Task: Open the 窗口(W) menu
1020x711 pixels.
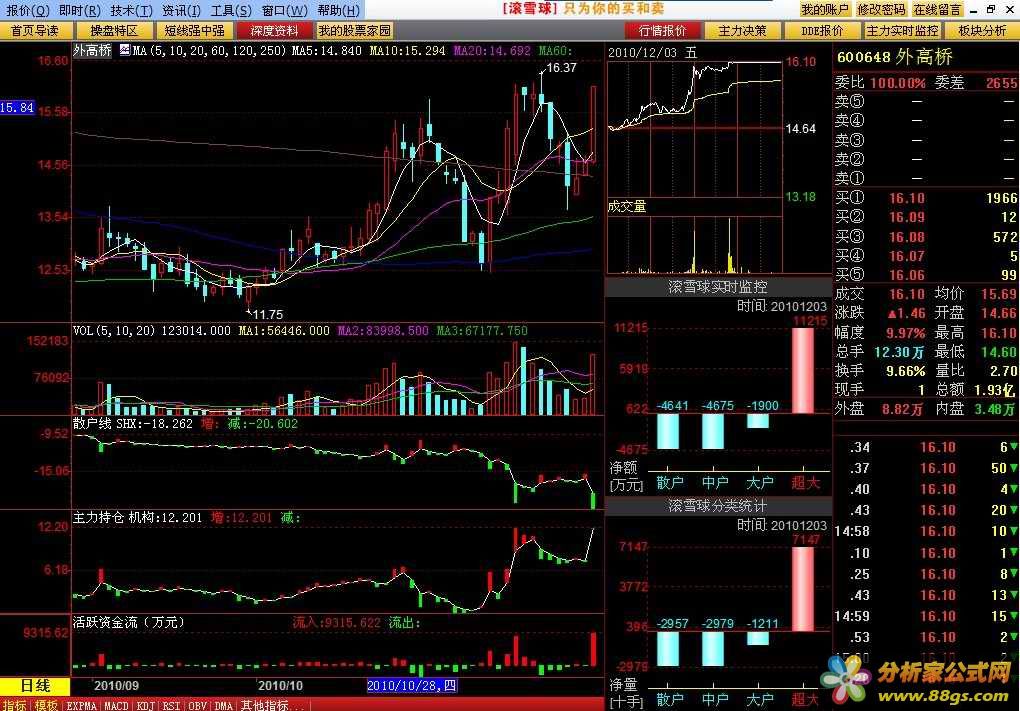Action: pos(285,10)
